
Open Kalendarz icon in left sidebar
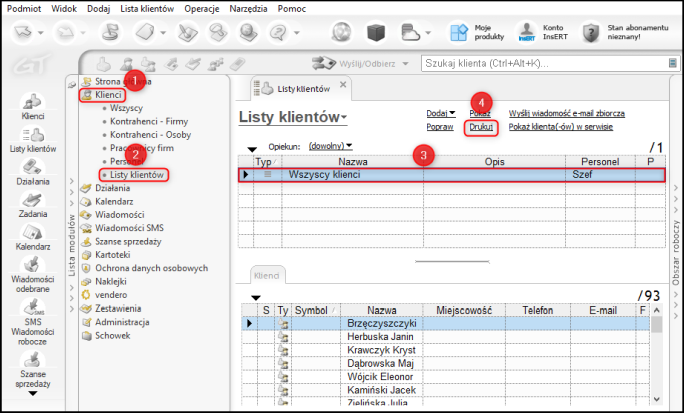[x=32, y=237]
